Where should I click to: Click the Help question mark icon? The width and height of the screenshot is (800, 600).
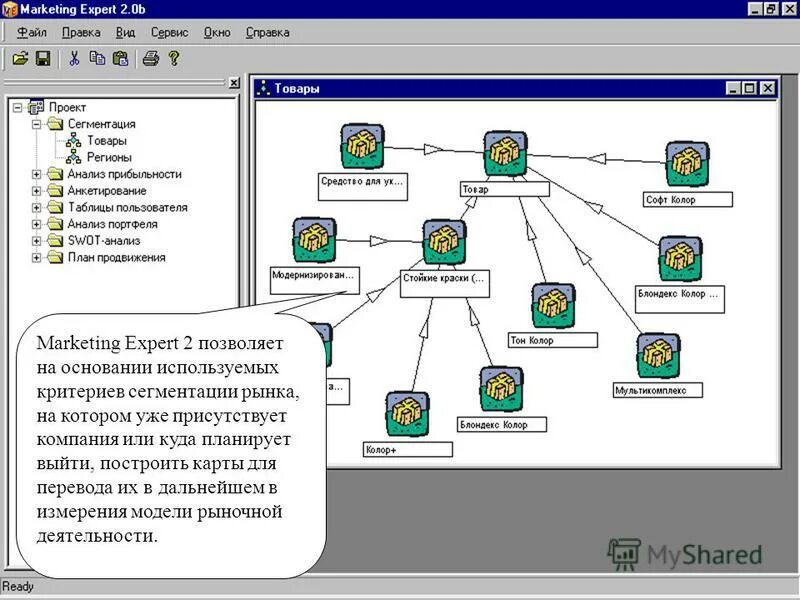click(x=174, y=59)
